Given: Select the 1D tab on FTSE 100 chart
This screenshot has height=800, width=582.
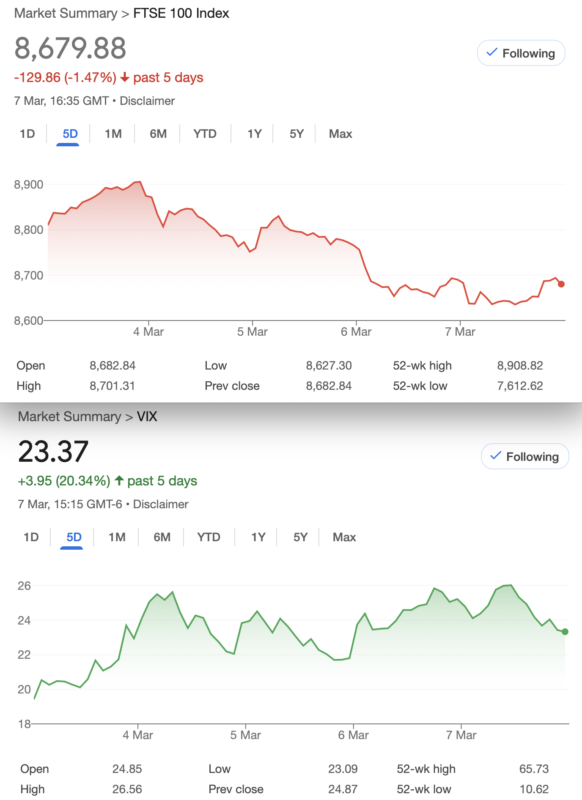Looking at the screenshot, I should (x=27, y=134).
